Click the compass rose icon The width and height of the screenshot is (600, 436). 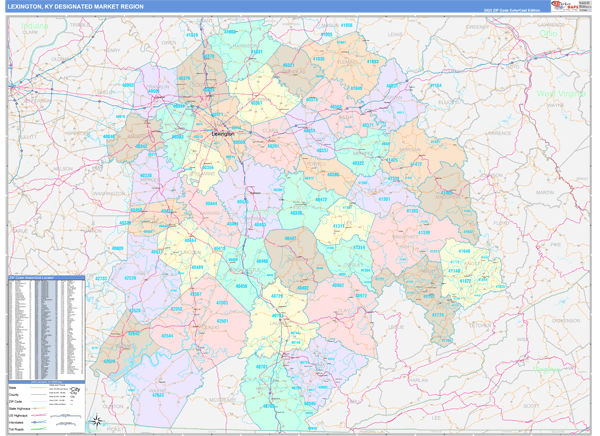click(x=97, y=421)
